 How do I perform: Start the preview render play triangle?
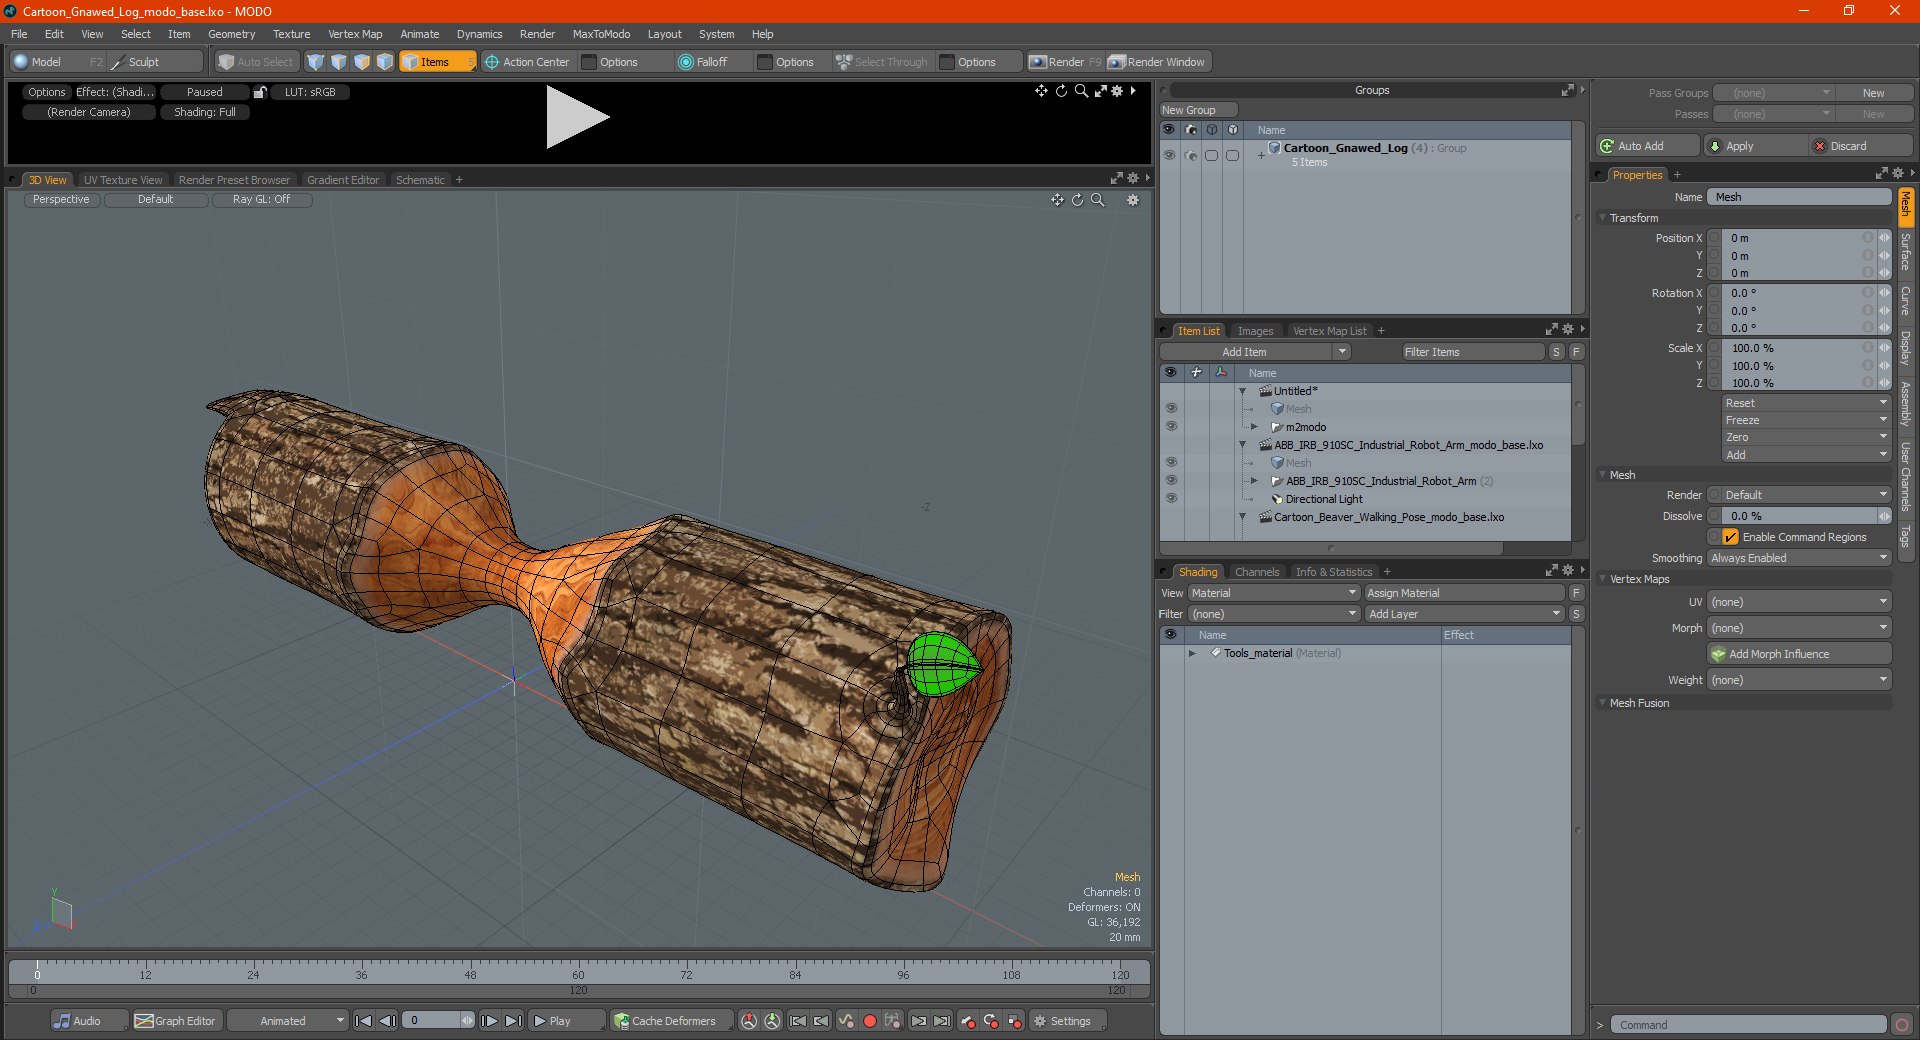click(577, 117)
